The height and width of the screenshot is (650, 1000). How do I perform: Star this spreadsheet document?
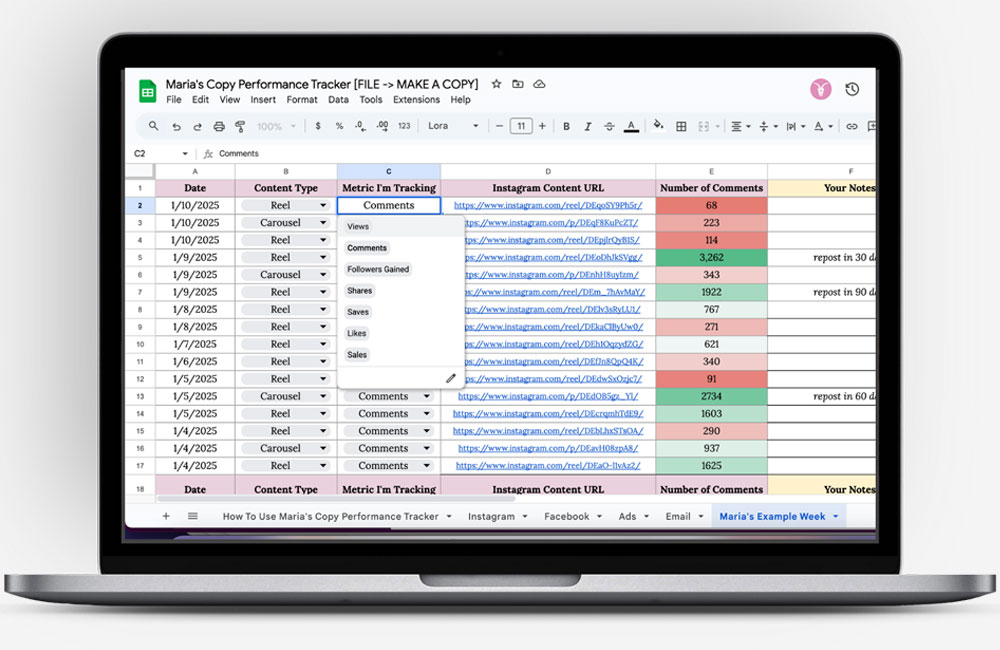(x=496, y=84)
